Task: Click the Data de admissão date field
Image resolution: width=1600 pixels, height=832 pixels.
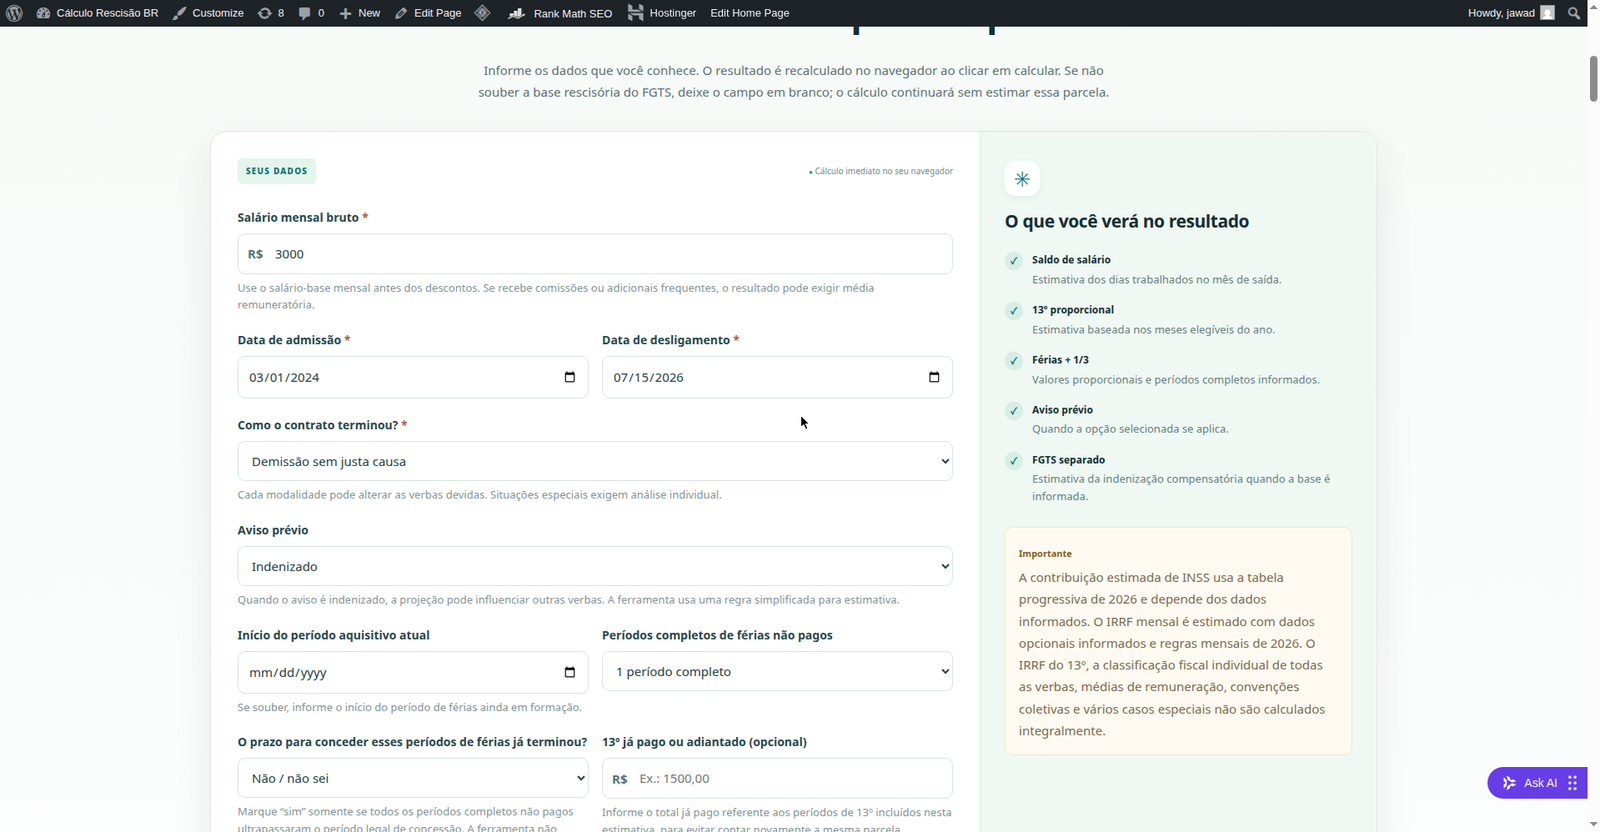Action: (413, 377)
